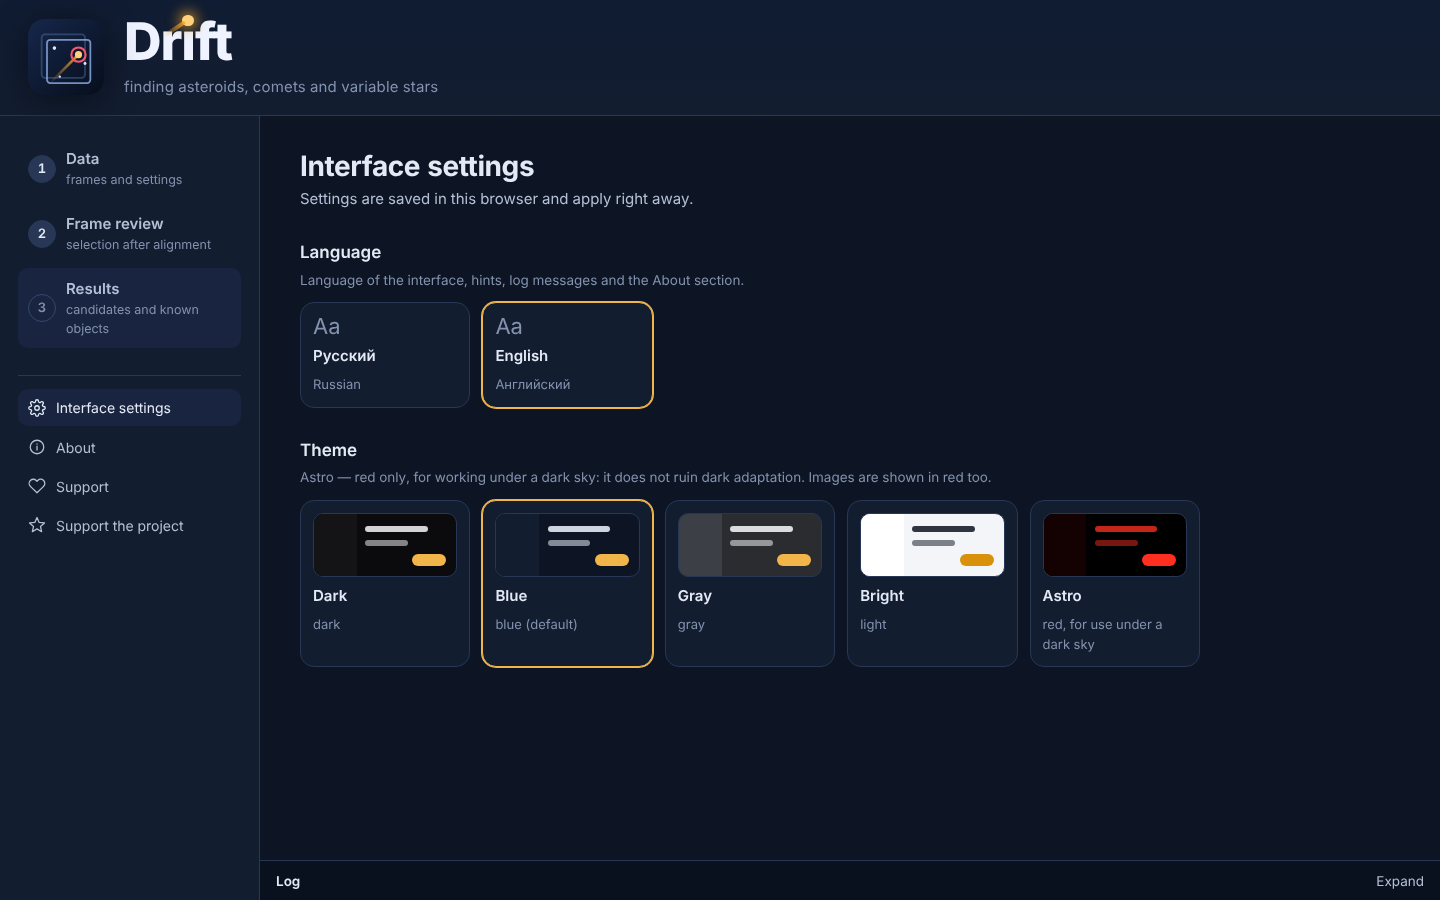Click the star icon for Support the project

point(37,525)
